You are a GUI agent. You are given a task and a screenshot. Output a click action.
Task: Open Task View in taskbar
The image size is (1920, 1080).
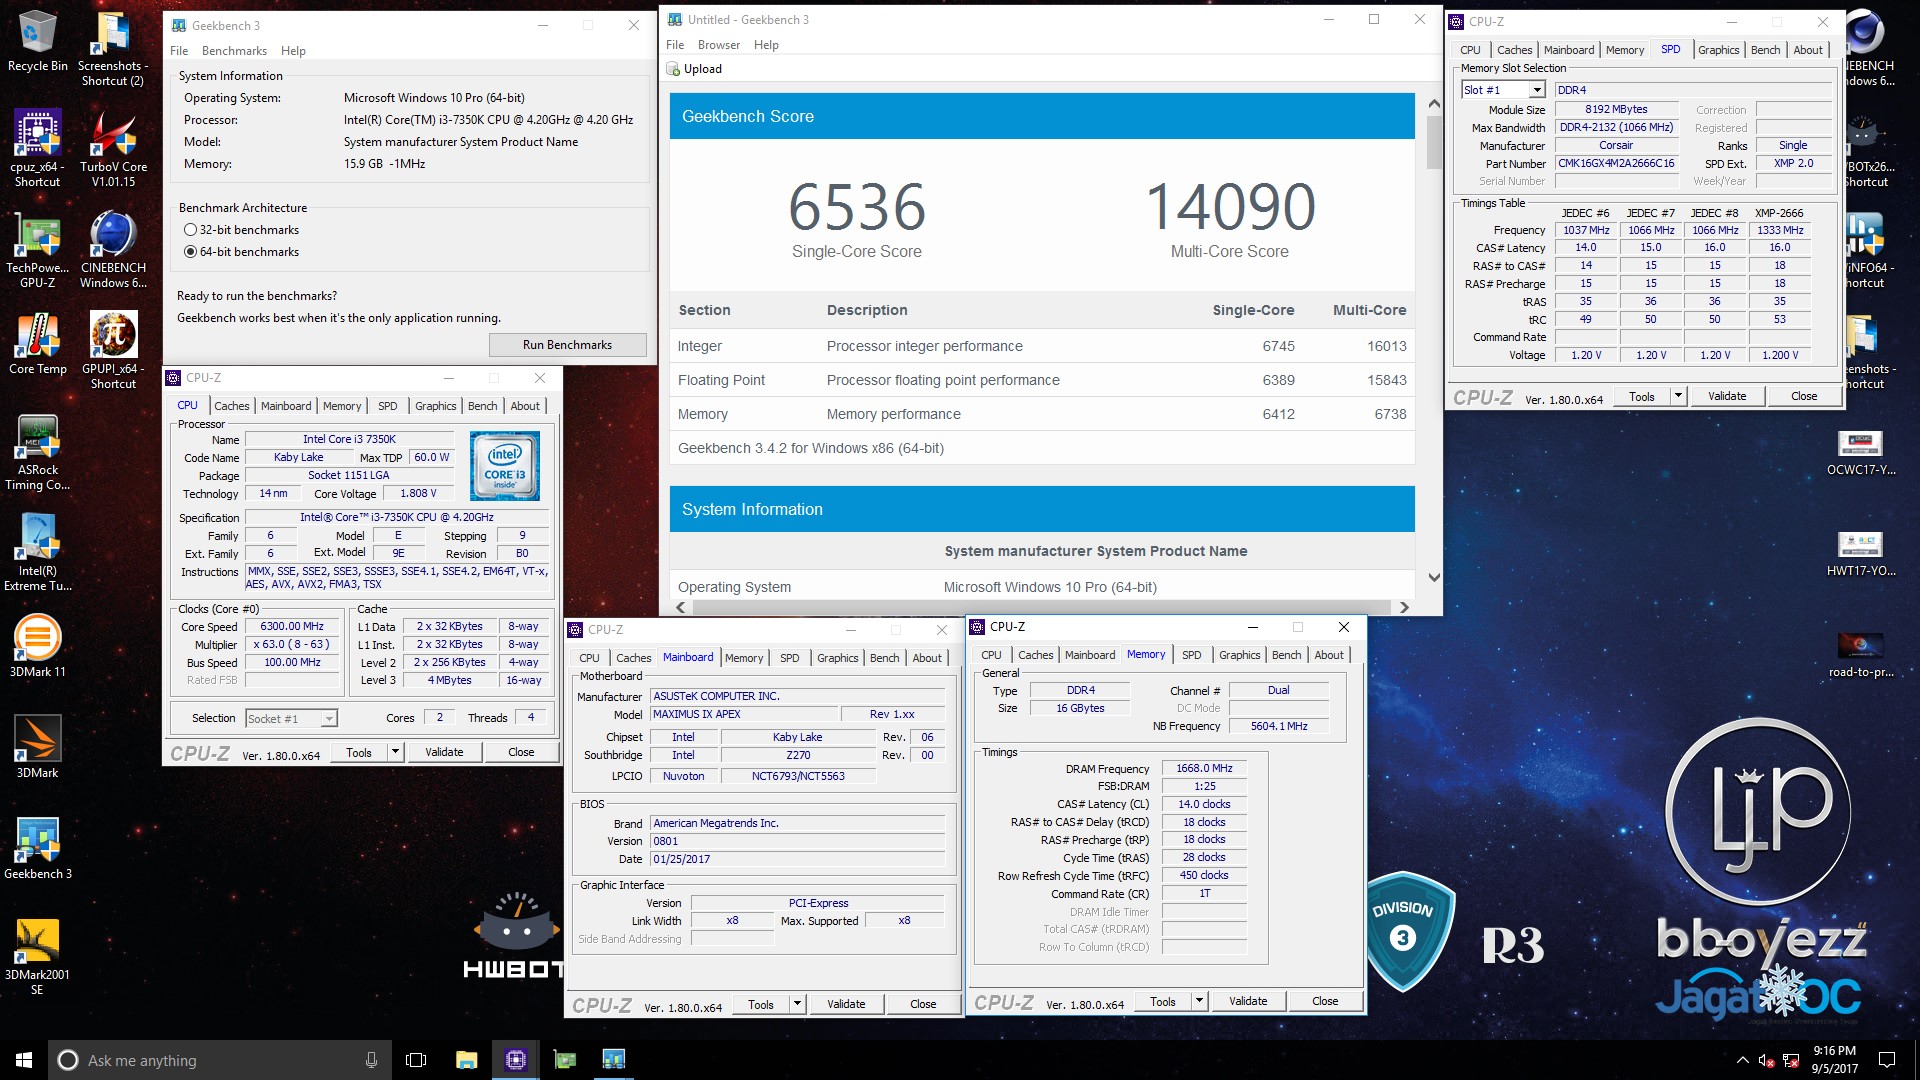(416, 1060)
